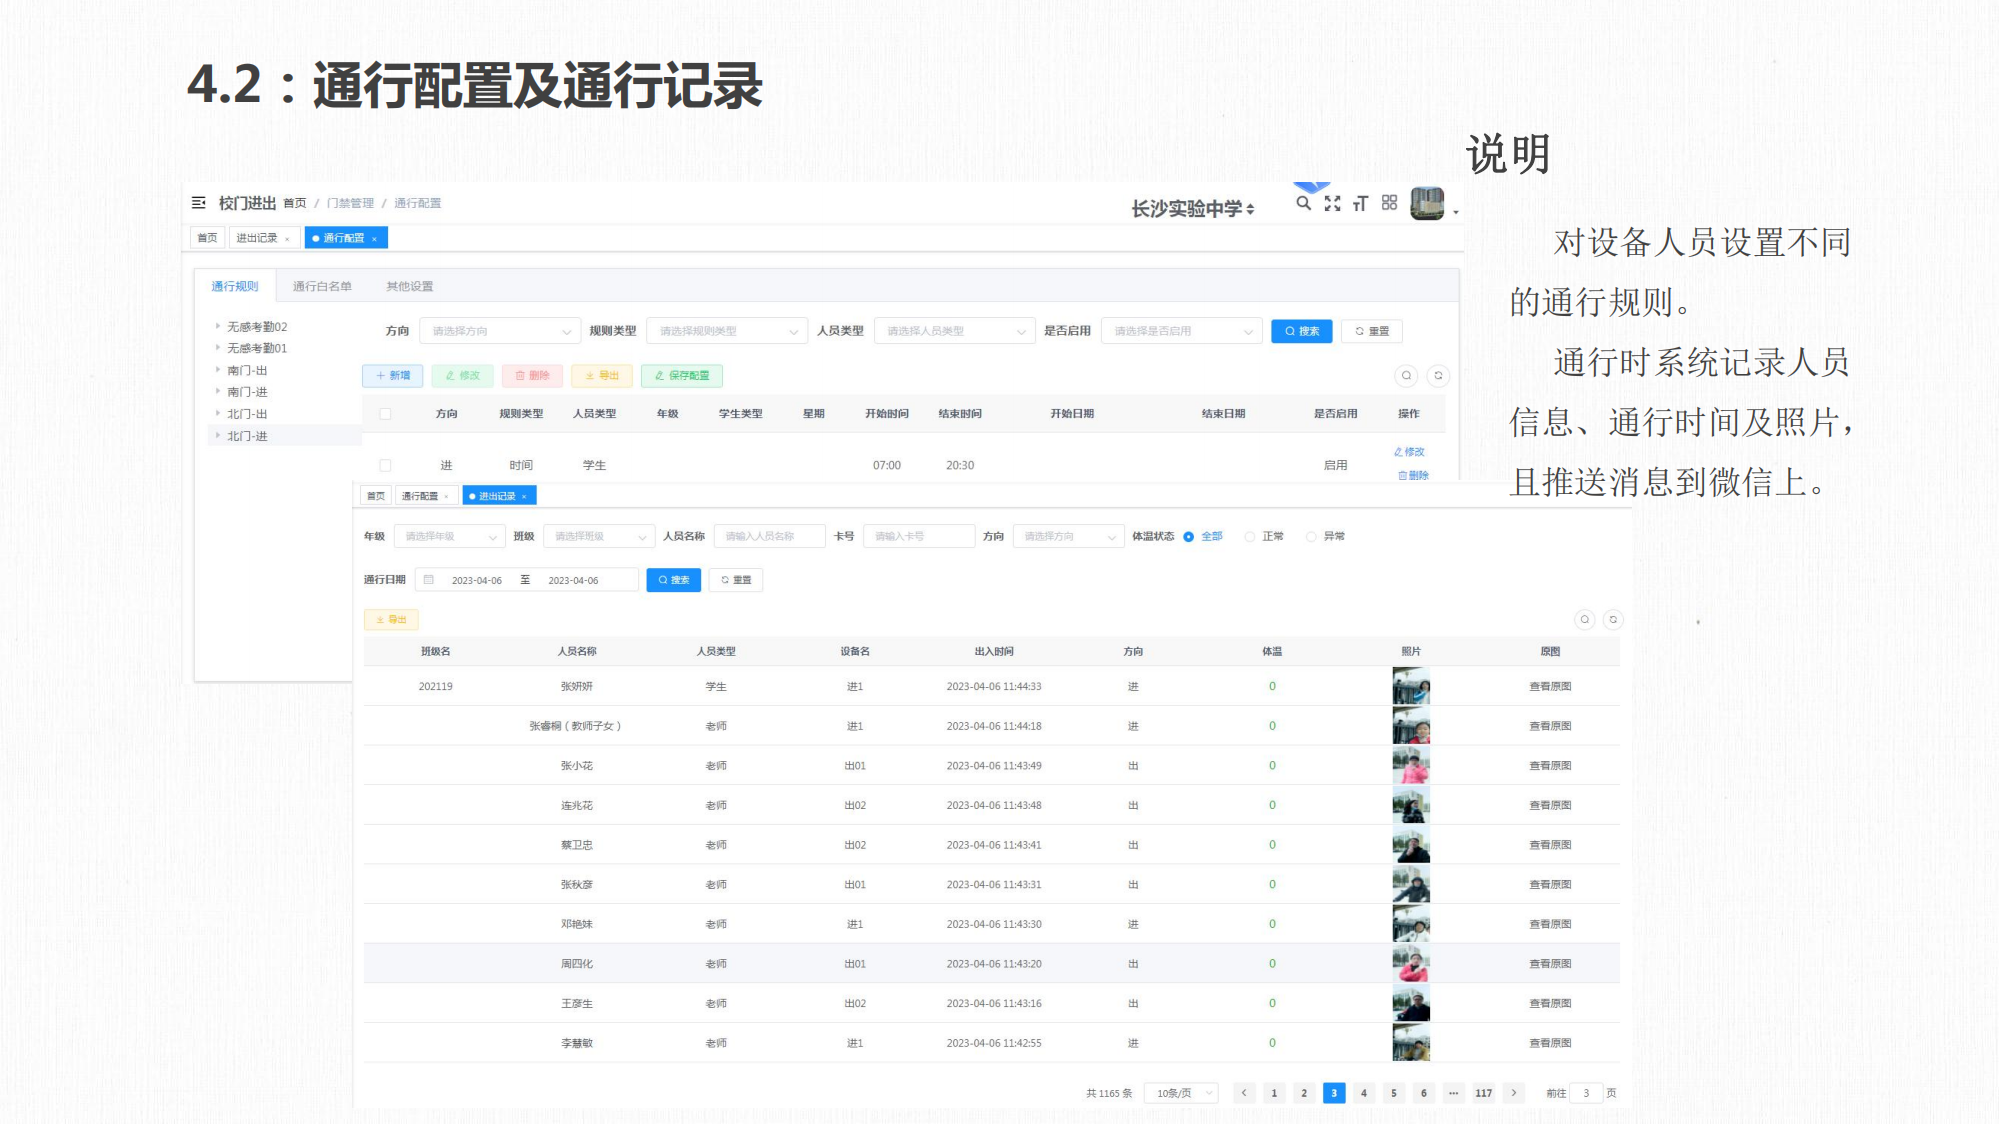Click the 导出 button in rules toolbar
Screen dimensions: 2000x1125
602,376
